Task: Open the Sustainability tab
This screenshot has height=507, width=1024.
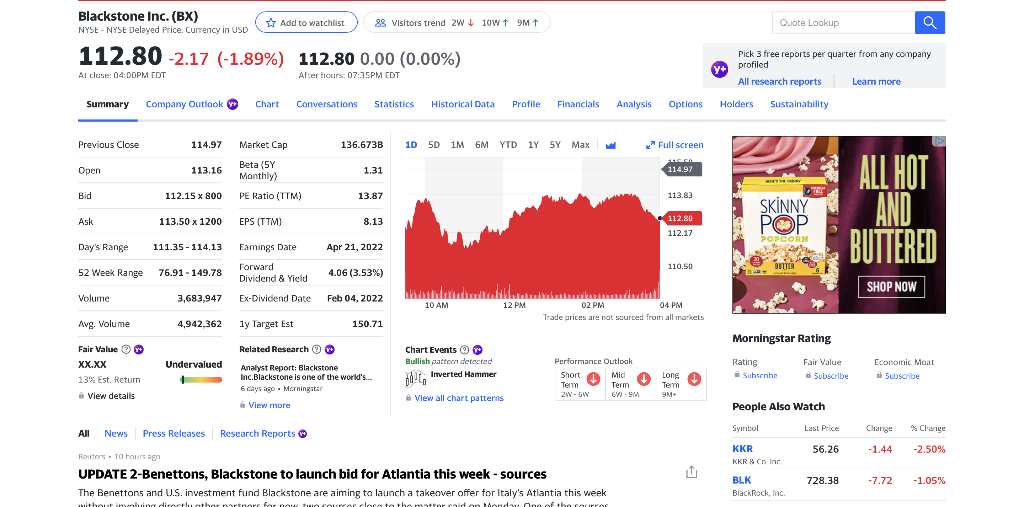Action: (799, 104)
